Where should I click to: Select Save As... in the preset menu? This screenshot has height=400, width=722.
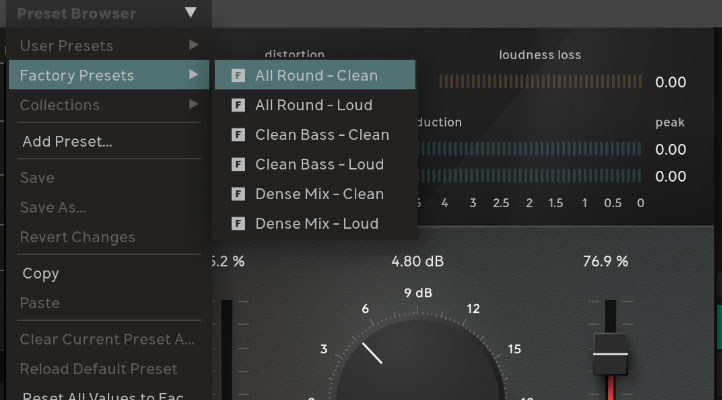[109, 208]
